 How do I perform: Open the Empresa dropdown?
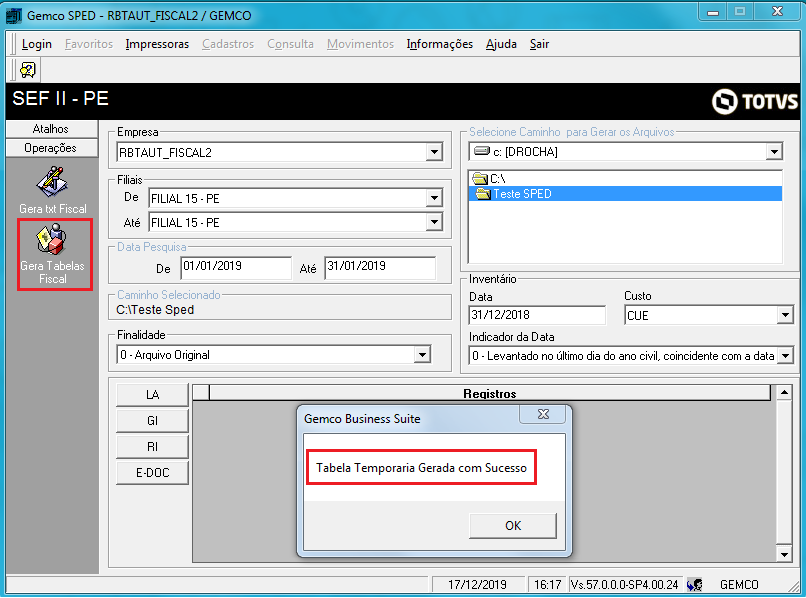click(x=434, y=152)
